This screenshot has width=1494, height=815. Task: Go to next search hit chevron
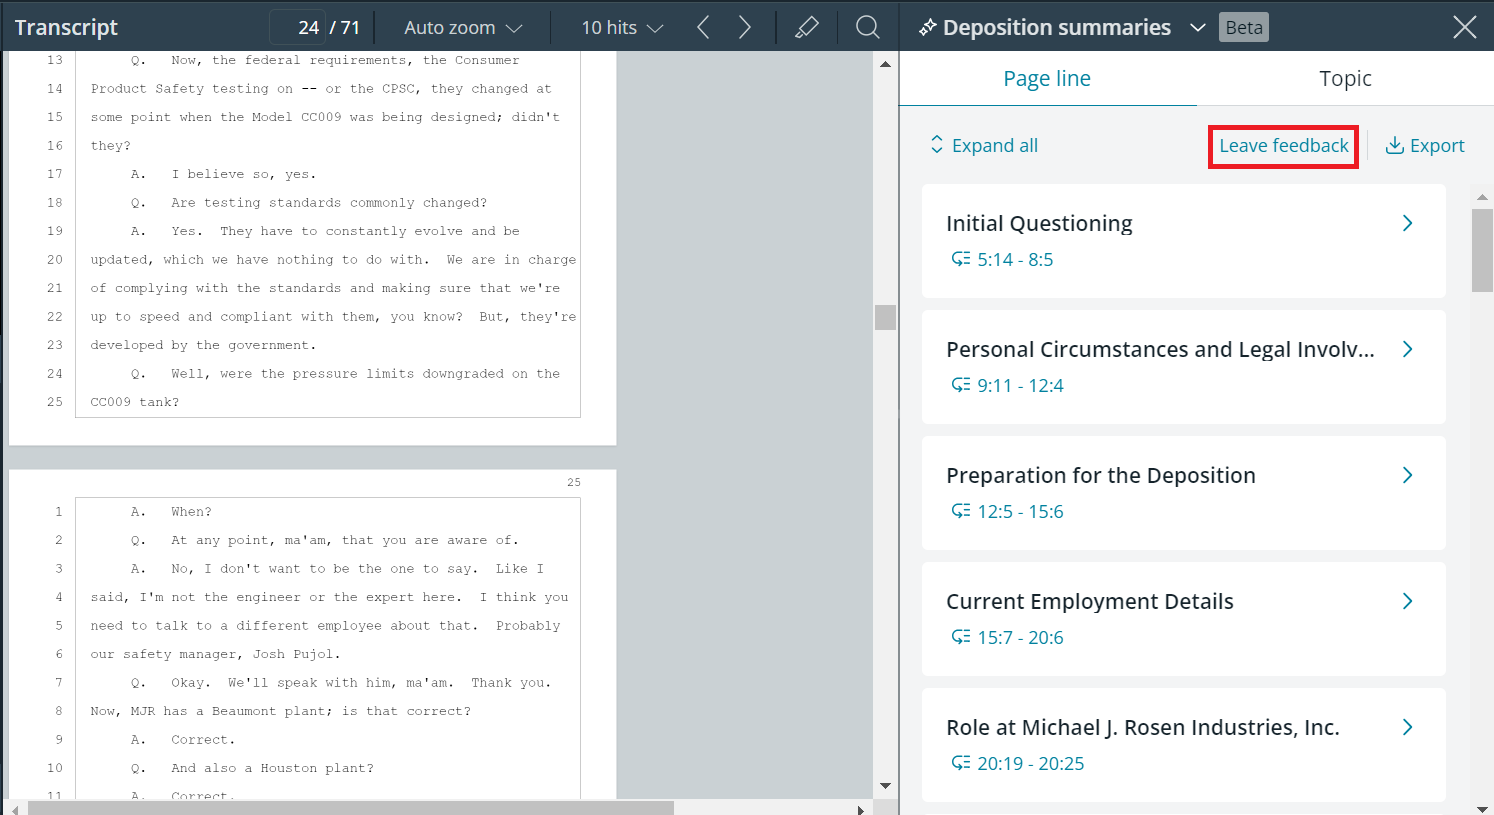(x=744, y=27)
